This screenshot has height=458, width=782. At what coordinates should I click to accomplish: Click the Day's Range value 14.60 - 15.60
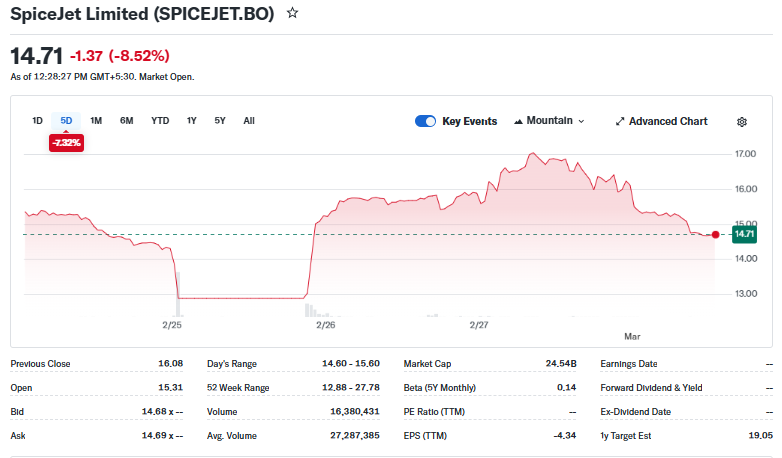pos(351,363)
